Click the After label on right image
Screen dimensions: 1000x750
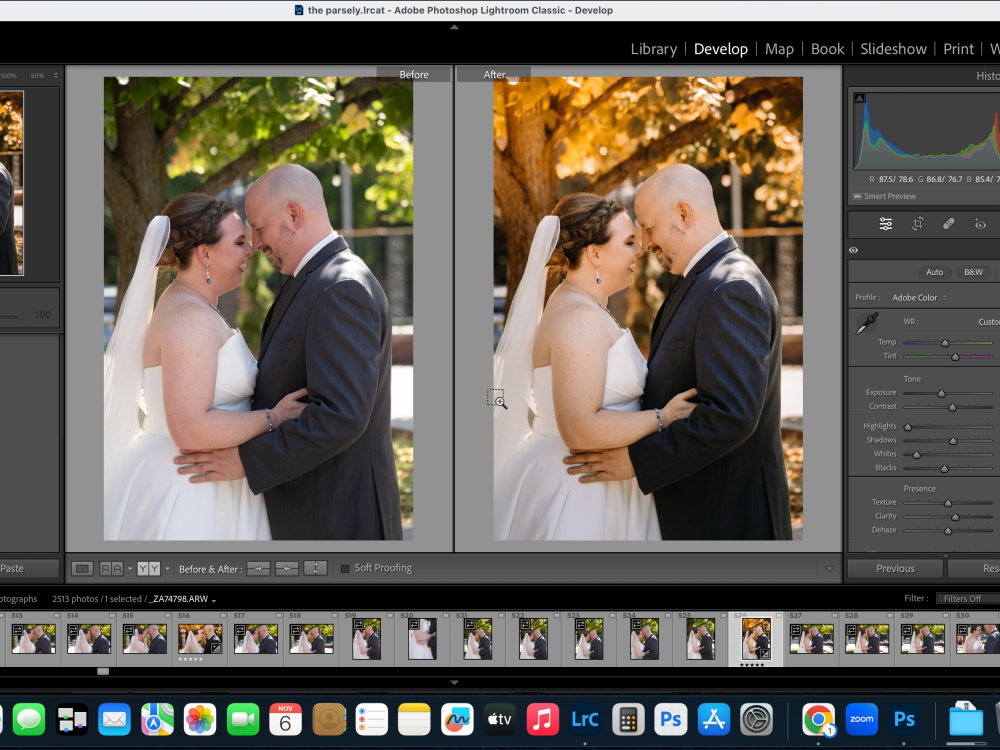[494, 75]
